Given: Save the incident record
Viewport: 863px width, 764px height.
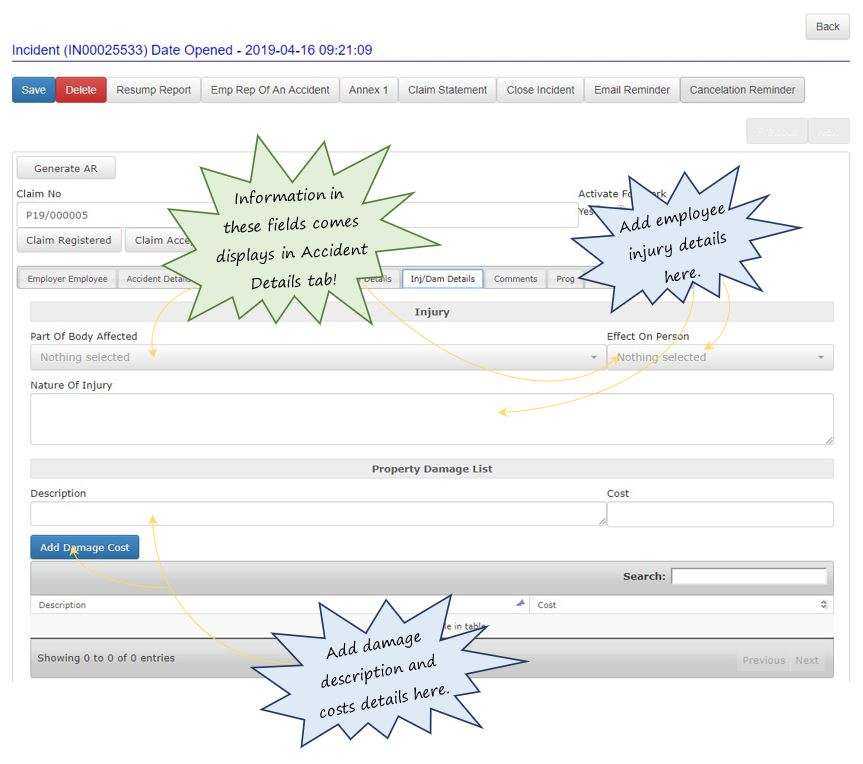Looking at the screenshot, I should [x=32, y=89].
